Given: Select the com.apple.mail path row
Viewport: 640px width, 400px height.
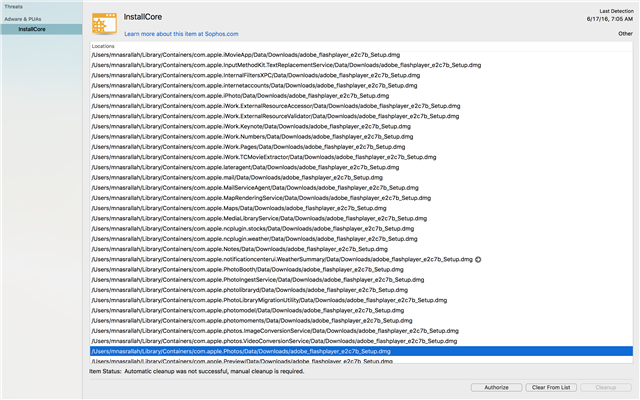Looking at the screenshot, I should (x=361, y=178).
